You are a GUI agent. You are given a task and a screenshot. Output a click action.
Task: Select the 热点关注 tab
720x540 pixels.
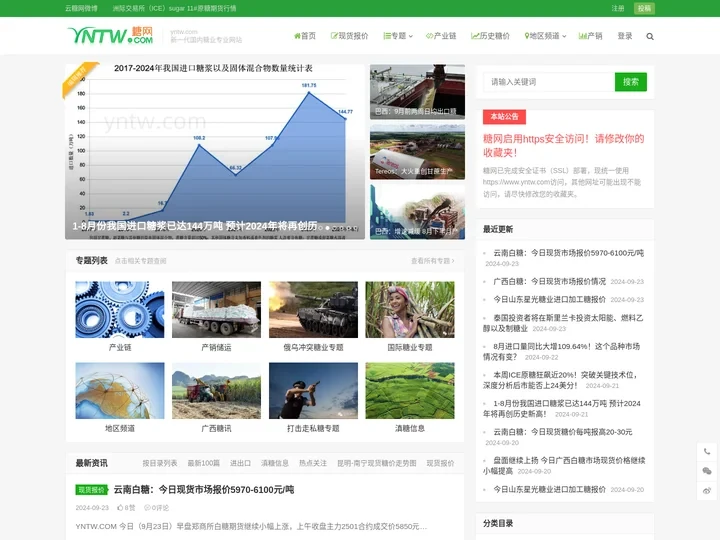coord(313,463)
